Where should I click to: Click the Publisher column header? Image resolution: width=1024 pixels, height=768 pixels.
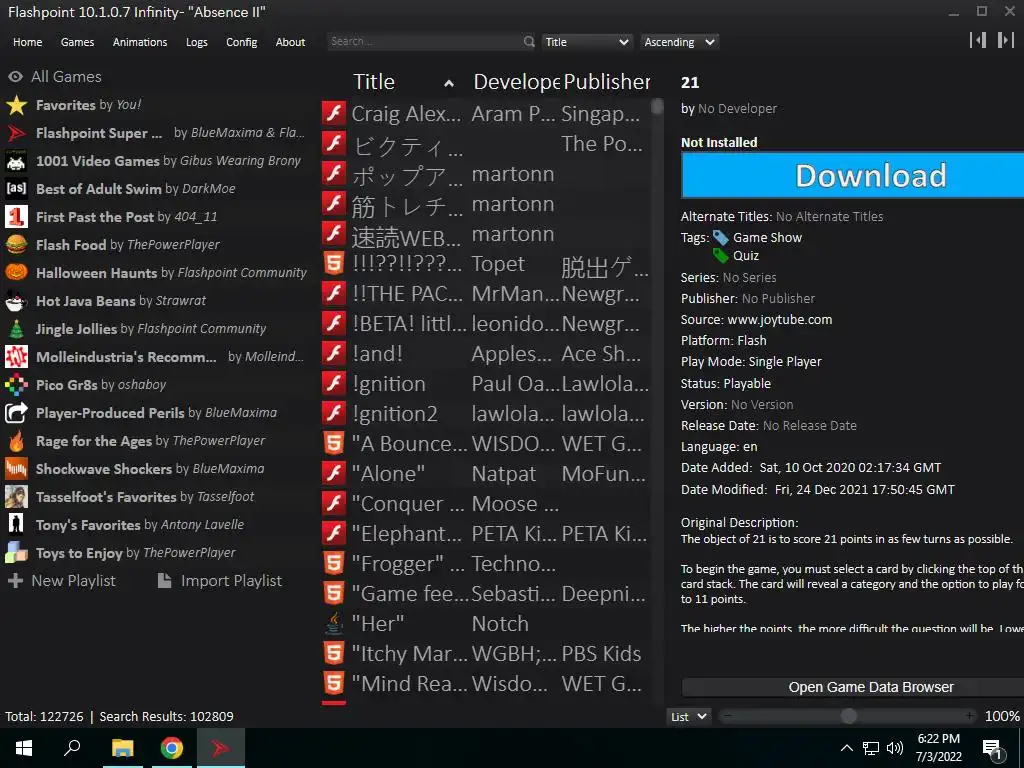607,82
